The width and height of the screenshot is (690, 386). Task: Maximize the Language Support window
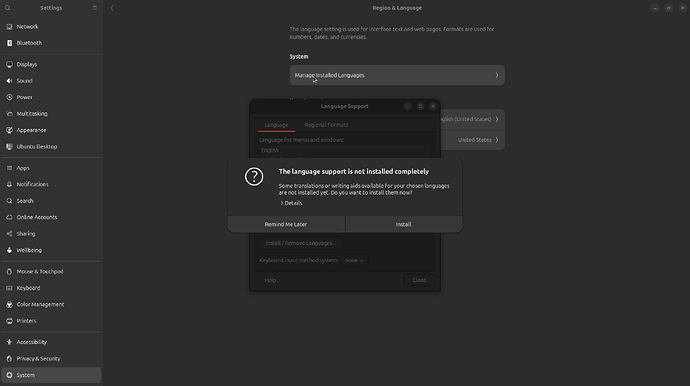pyautogui.click(x=420, y=106)
